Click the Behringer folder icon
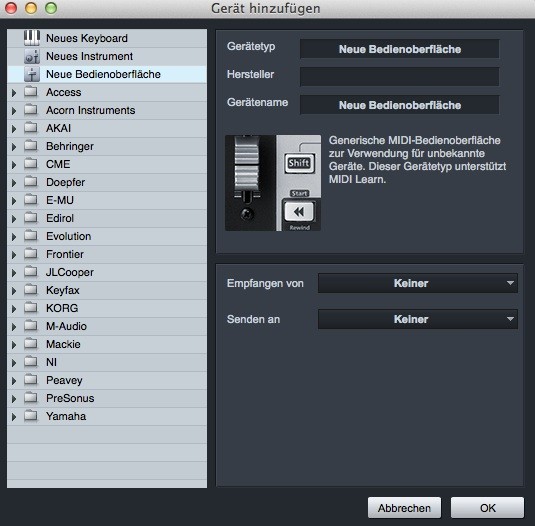This screenshot has width=535, height=526. (x=31, y=146)
